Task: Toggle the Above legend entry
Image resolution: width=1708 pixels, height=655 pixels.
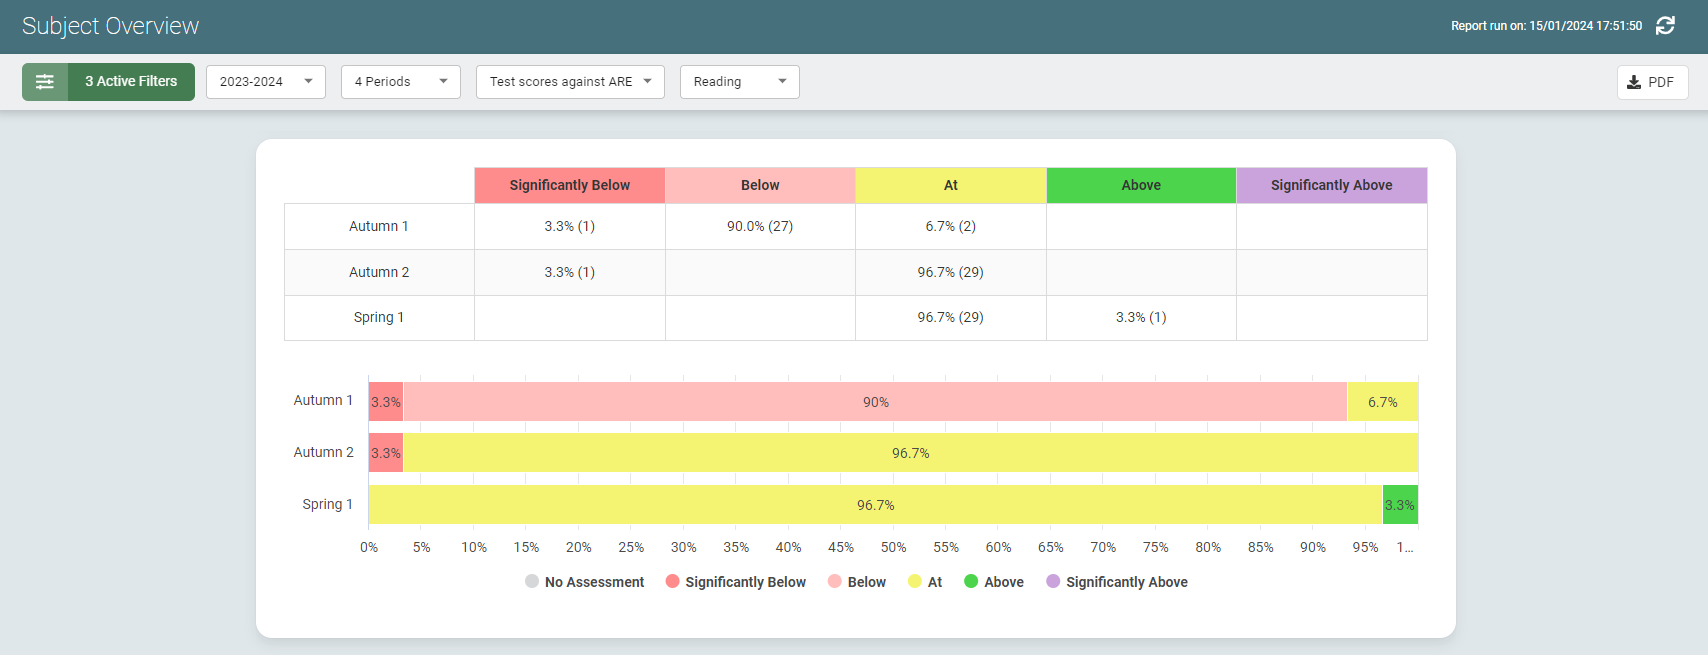Action: (x=994, y=582)
